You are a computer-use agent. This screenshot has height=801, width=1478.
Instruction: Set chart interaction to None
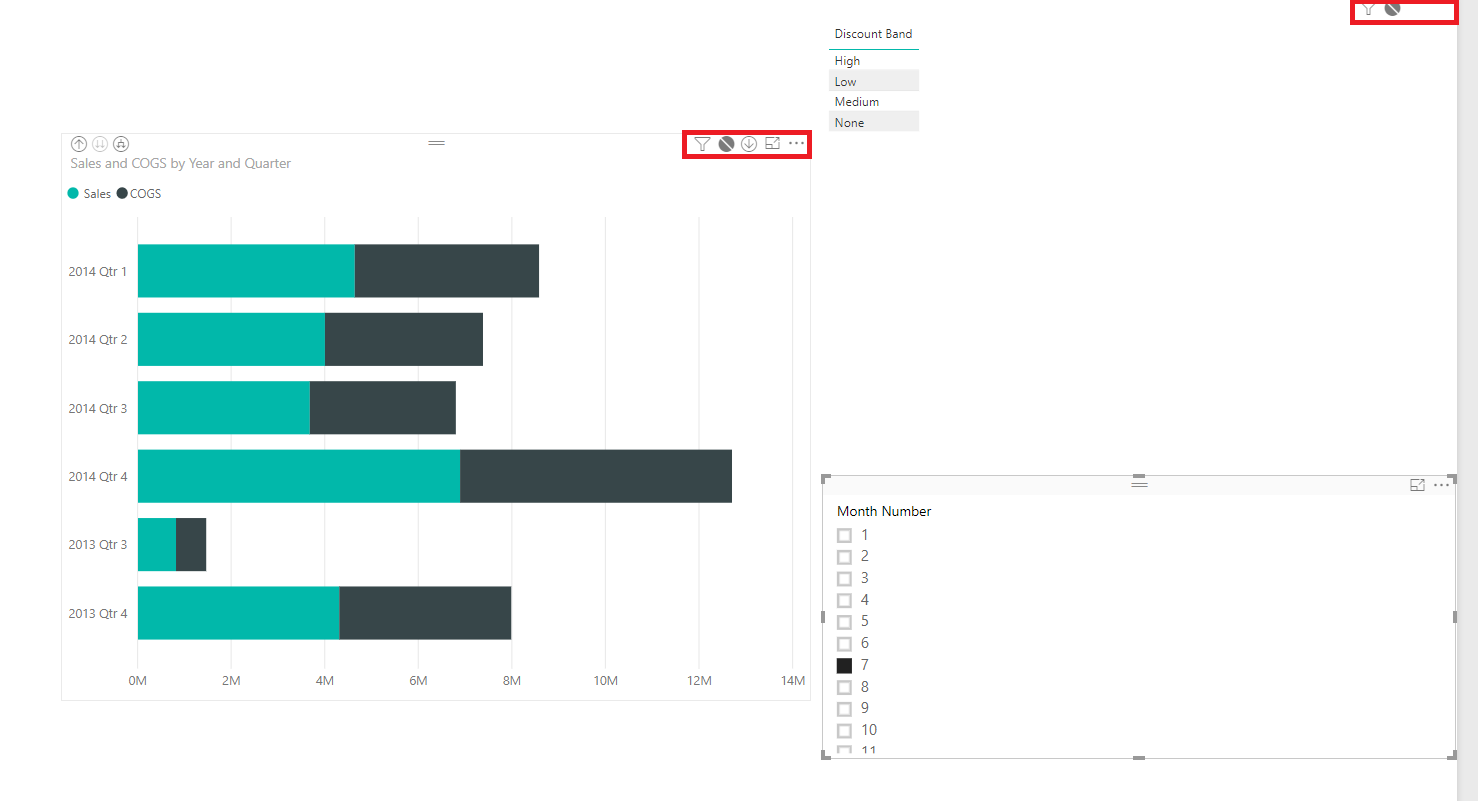click(x=726, y=144)
